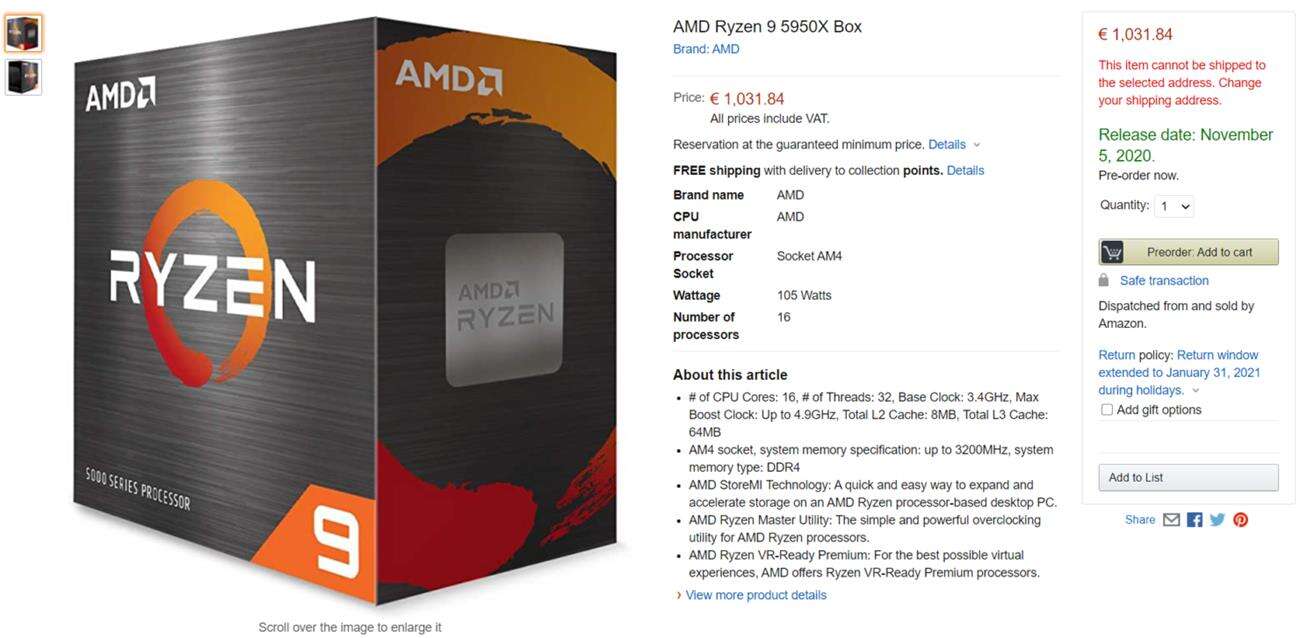This screenshot has width=1300, height=638.
Task: Click main Ryzen 9 product image
Action: 345,310
